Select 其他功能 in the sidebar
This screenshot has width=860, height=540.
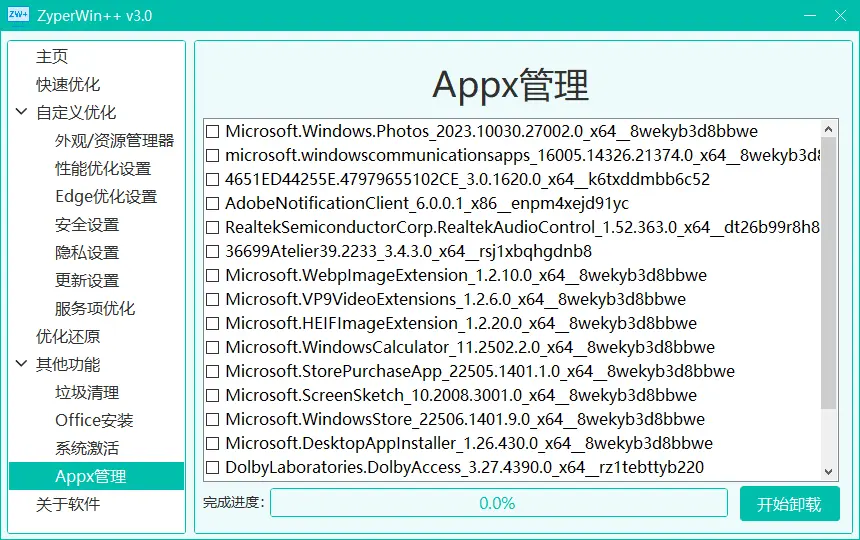click(68, 364)
